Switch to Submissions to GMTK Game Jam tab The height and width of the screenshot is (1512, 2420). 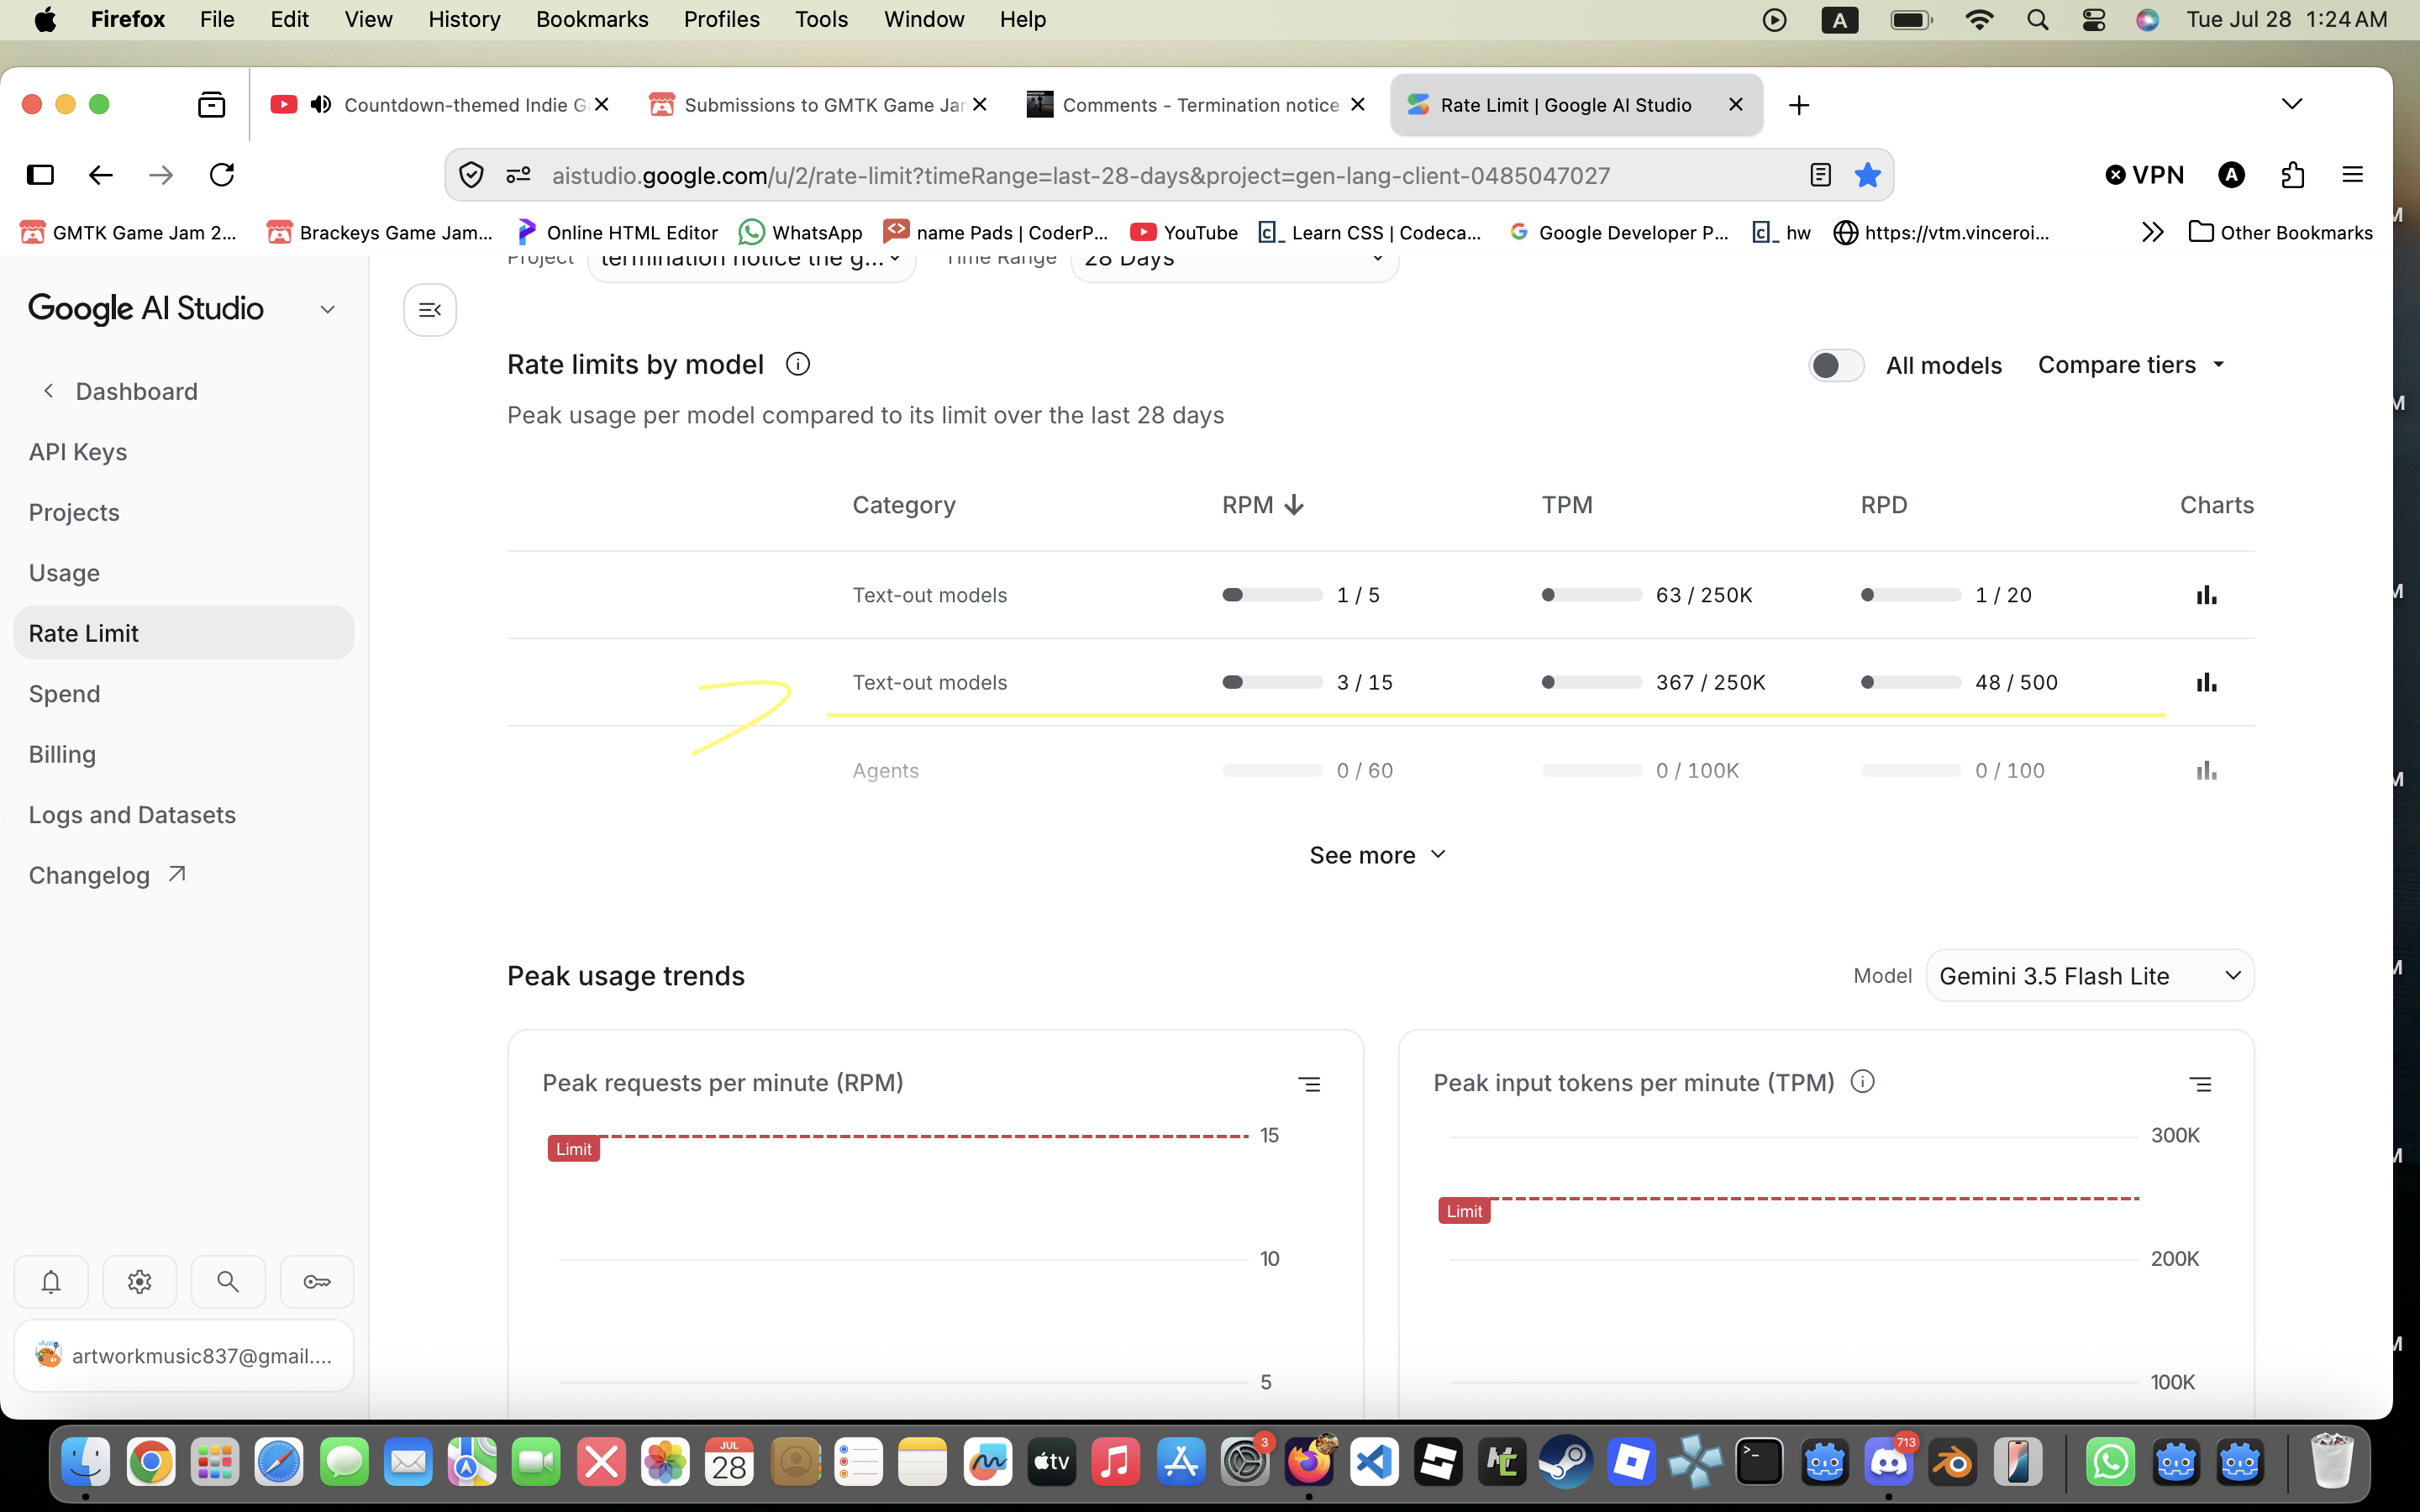tap(818, 105)
